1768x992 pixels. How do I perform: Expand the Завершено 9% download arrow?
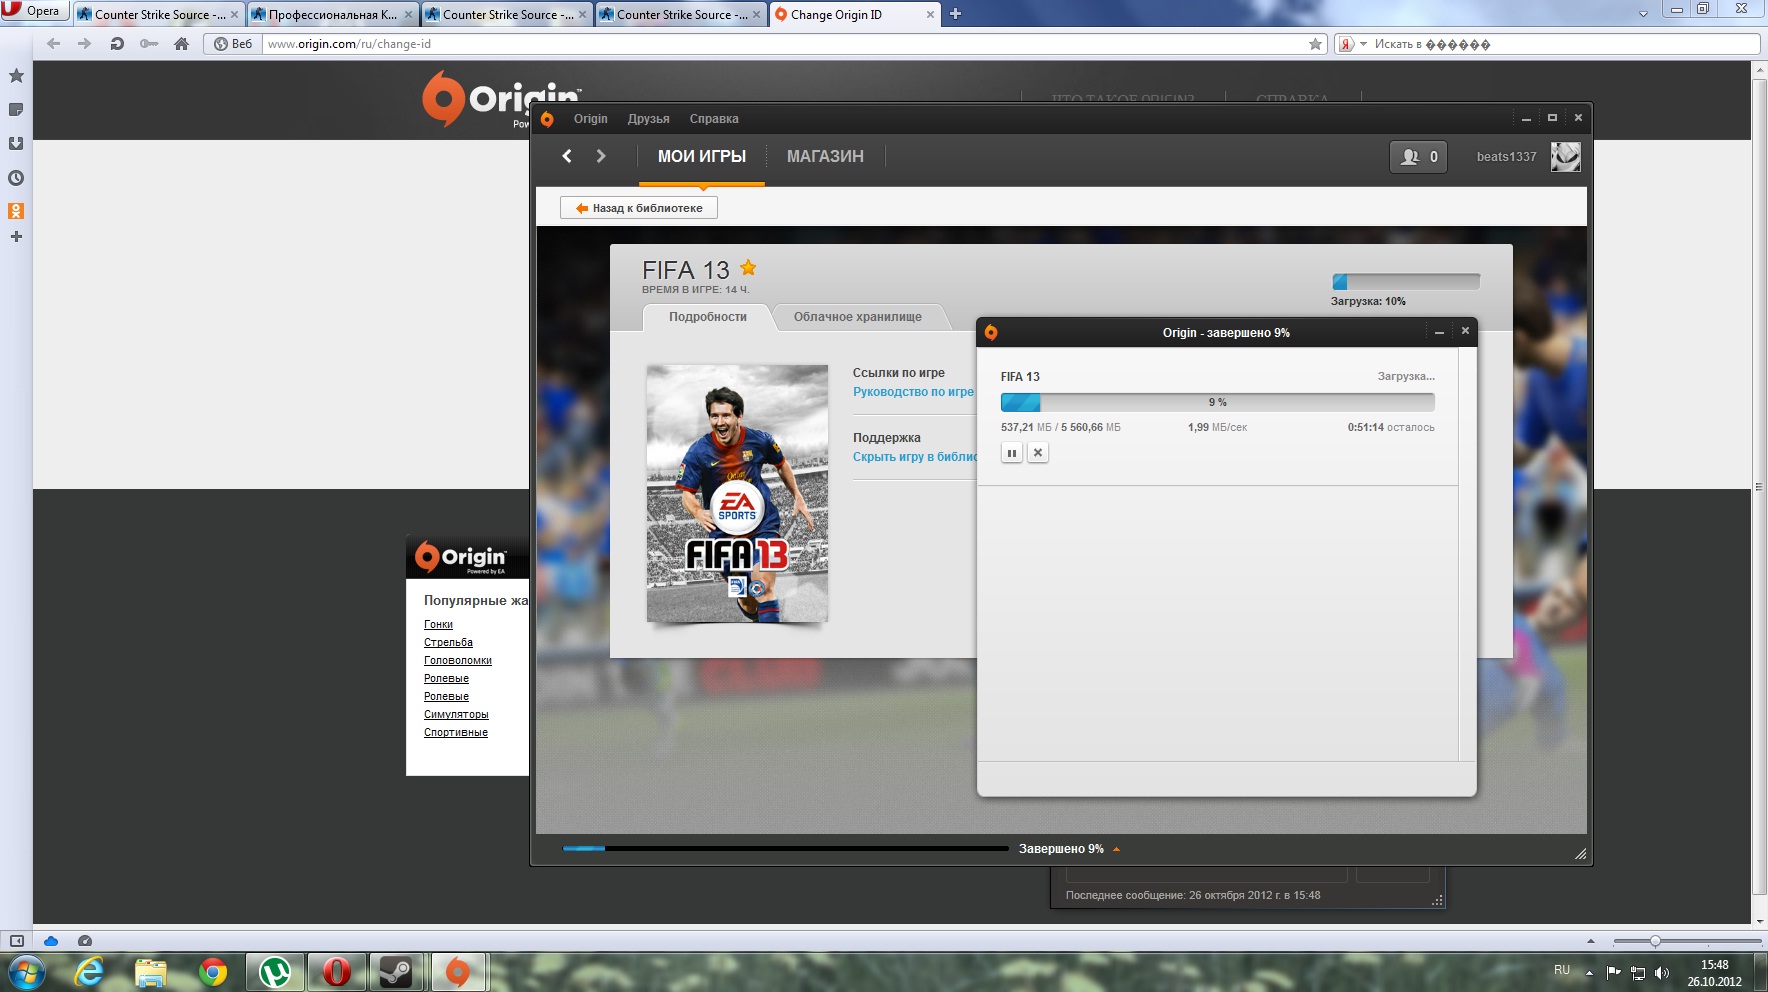[1116, 849]
